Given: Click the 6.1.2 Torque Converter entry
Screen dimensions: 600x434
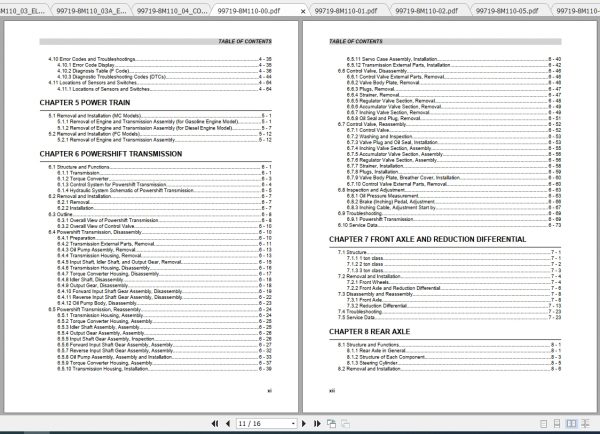Looking at the screenshot, I should (164, 179).
